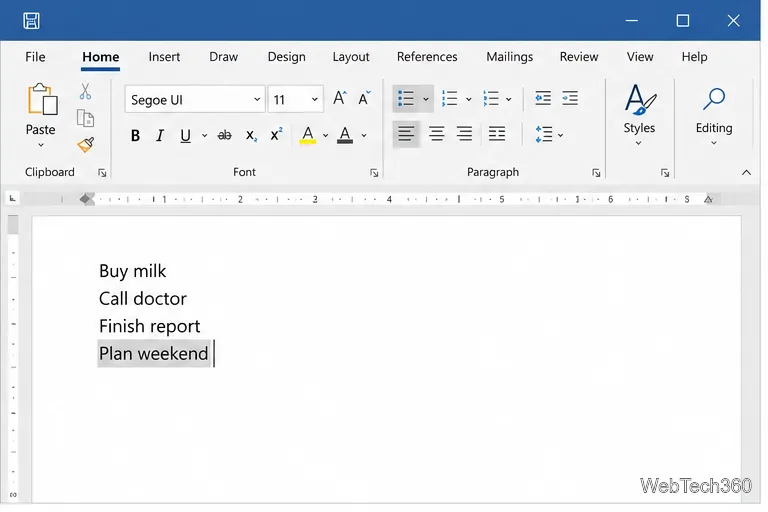This screenshot has height=512, width=768.
Task: Switch to the Mailings tab
Action: pos(509,57)
